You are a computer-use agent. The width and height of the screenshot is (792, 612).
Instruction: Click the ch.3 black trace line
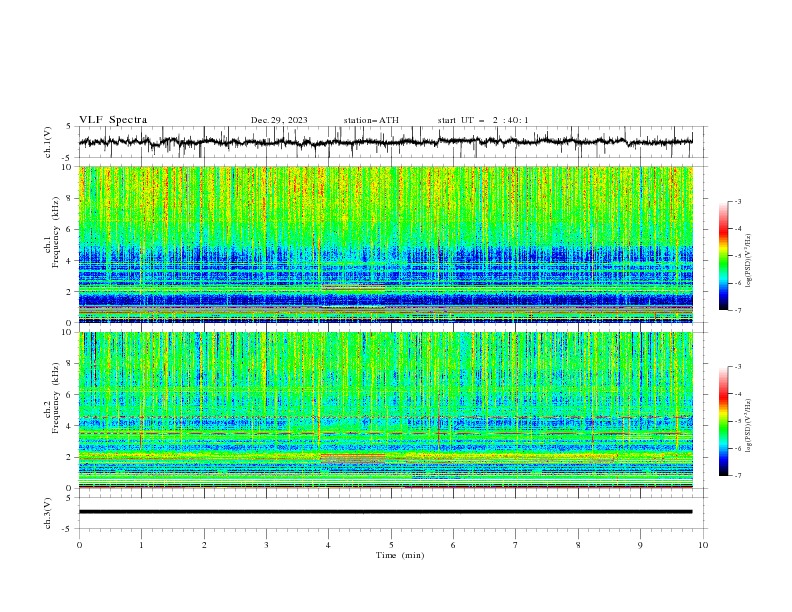tap(385, 512)
